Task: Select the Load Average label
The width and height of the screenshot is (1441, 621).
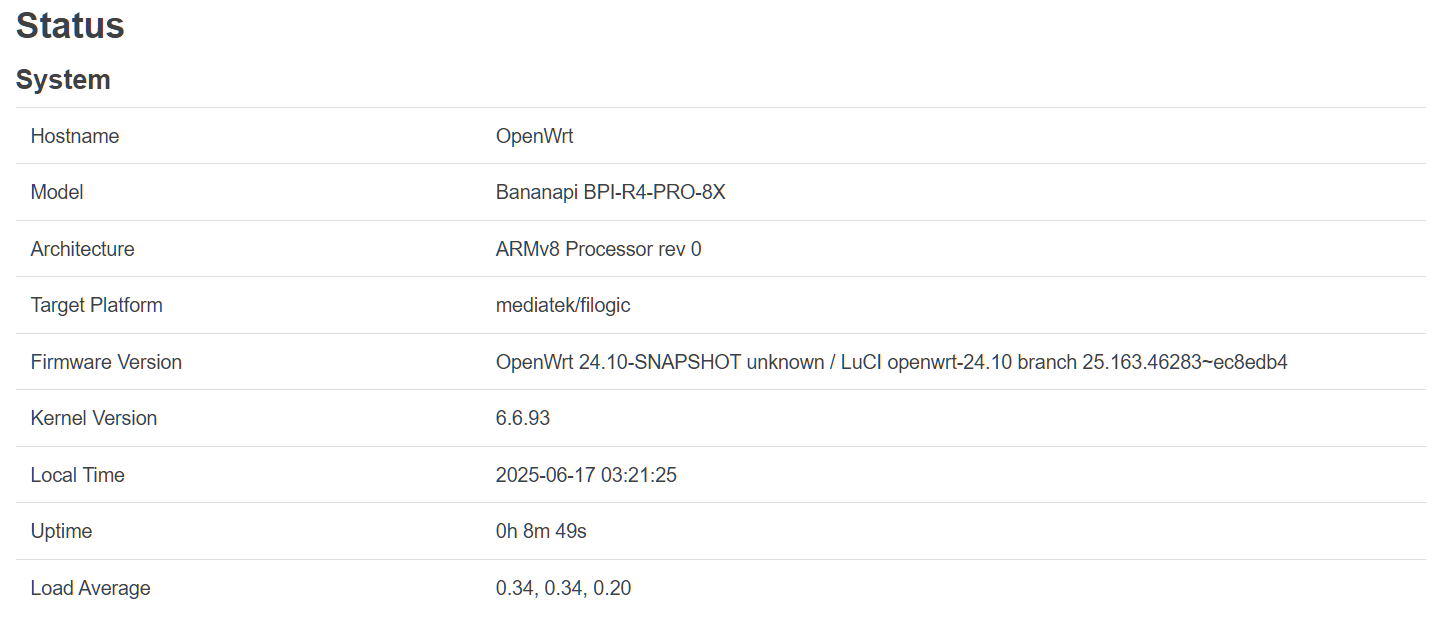Action: click(90, 588)
